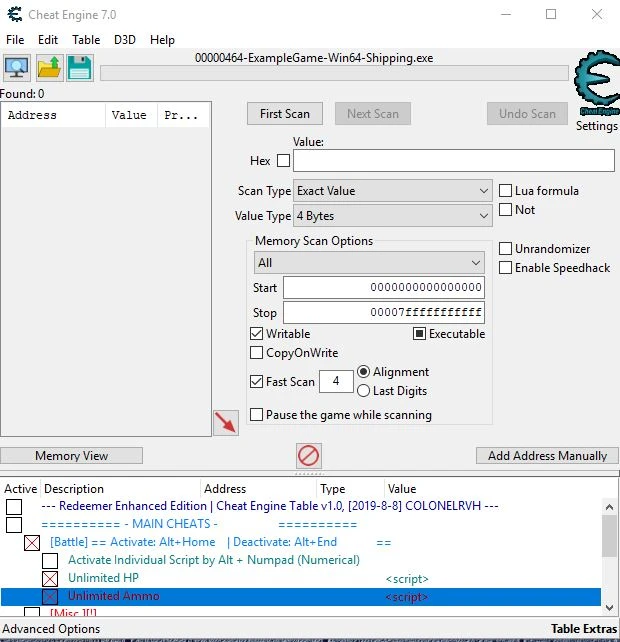Click the Fast Scan alignment value field
The width and height of the screenshot is (620, 642).
pos(336,381)
